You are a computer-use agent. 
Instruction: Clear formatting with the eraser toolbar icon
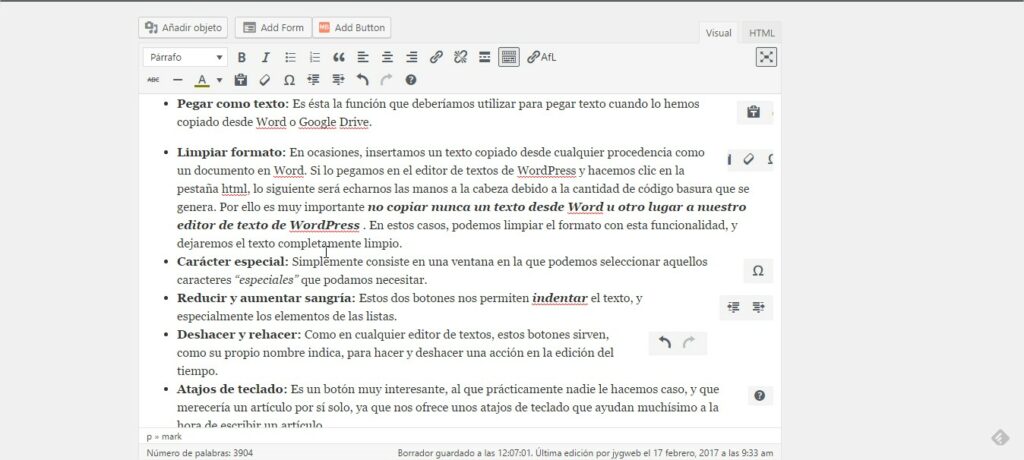(x=264, y=80)
